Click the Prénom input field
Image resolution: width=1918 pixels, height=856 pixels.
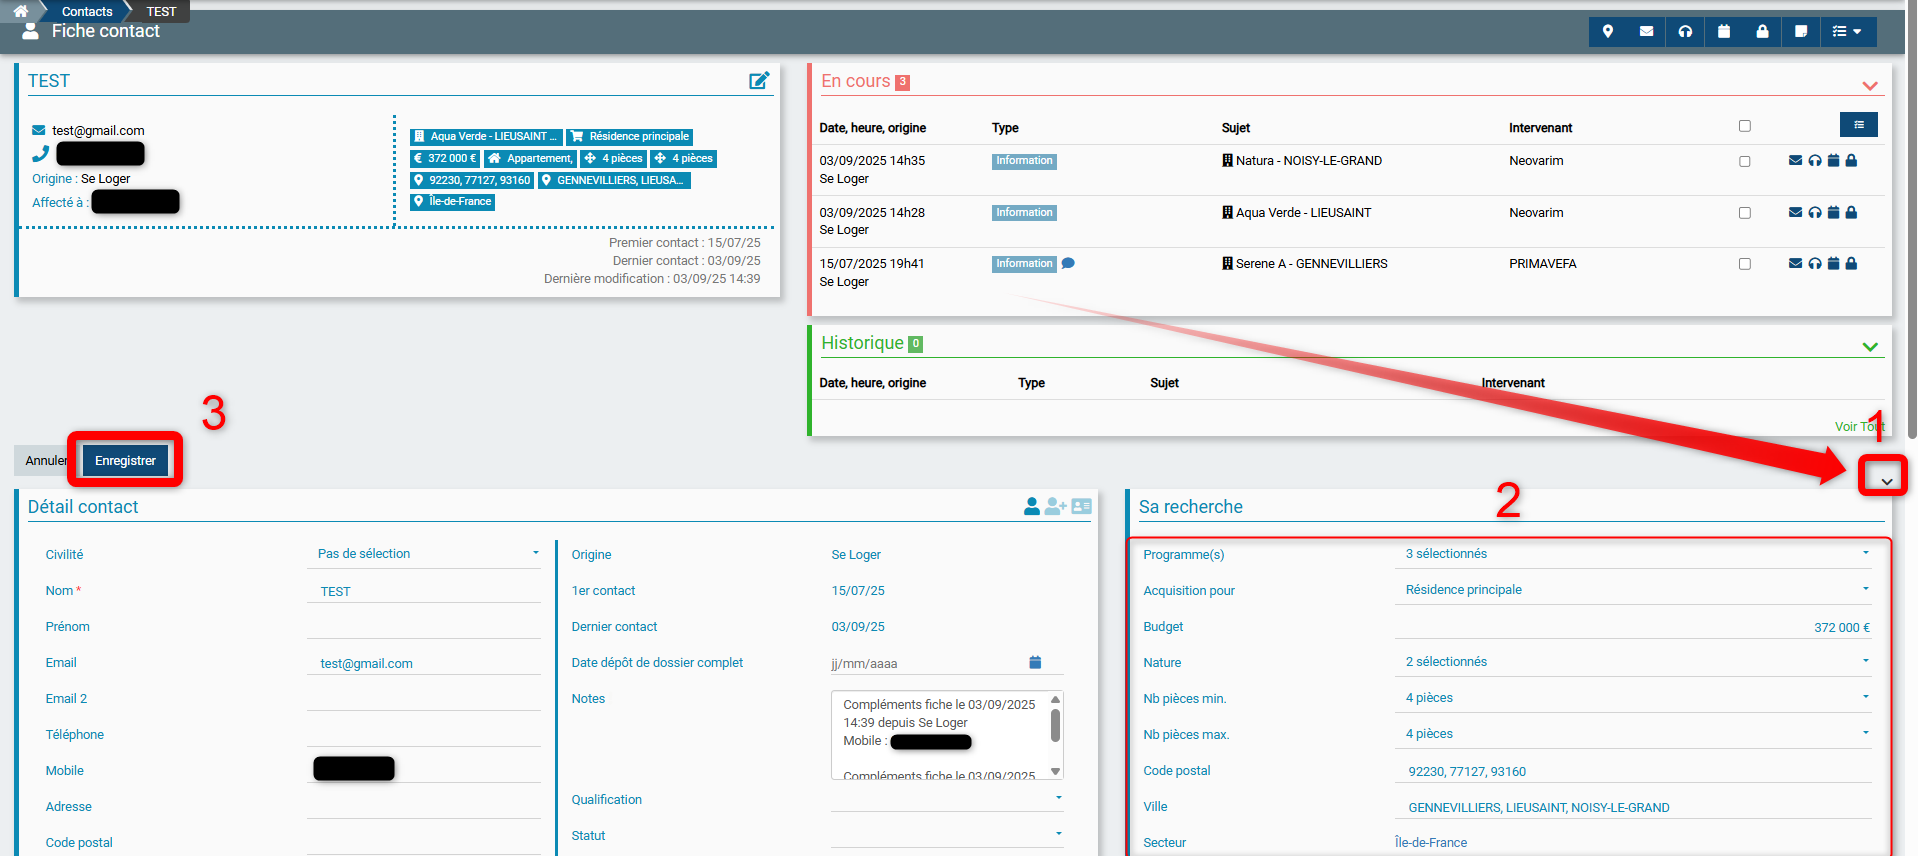point(423,627)
